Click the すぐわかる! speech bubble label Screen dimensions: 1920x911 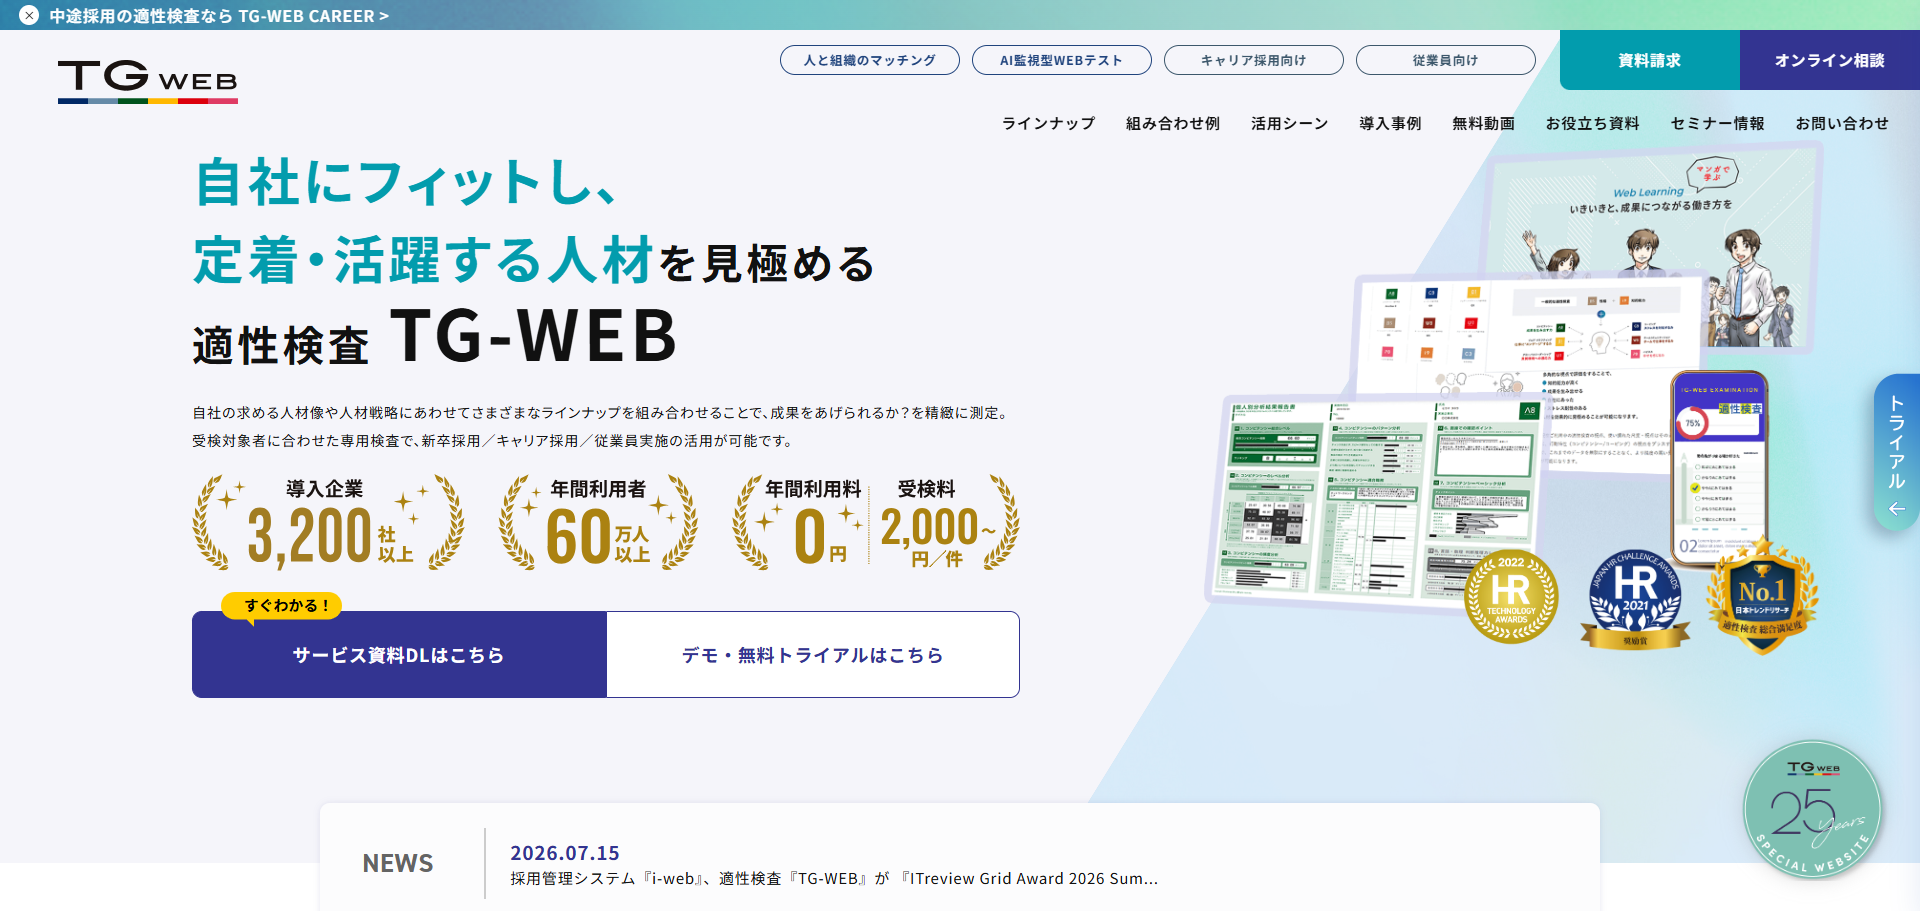[x=282, y=606]
